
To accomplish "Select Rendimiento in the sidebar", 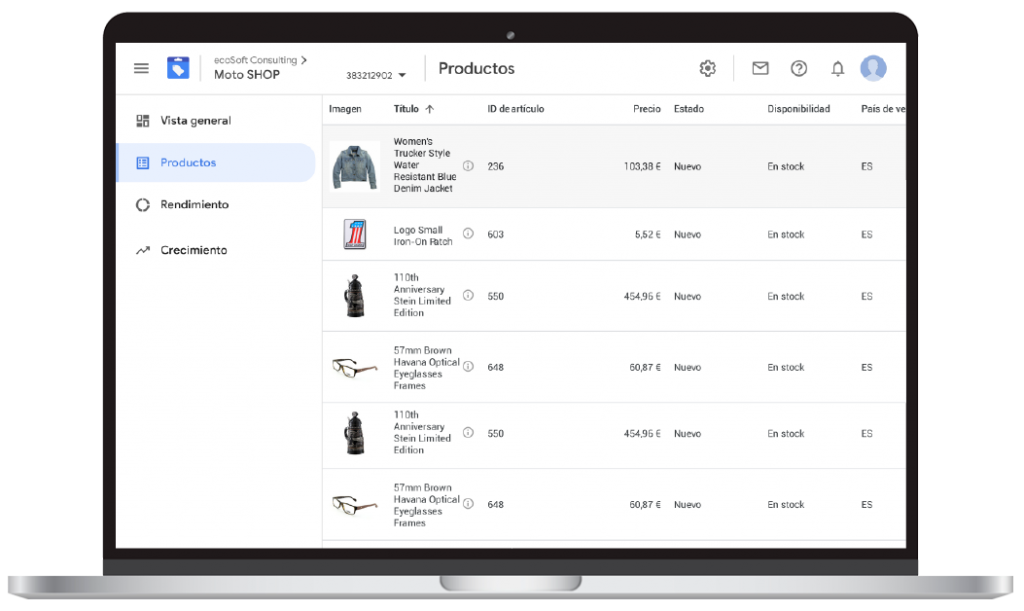I will tap(194, 205).
